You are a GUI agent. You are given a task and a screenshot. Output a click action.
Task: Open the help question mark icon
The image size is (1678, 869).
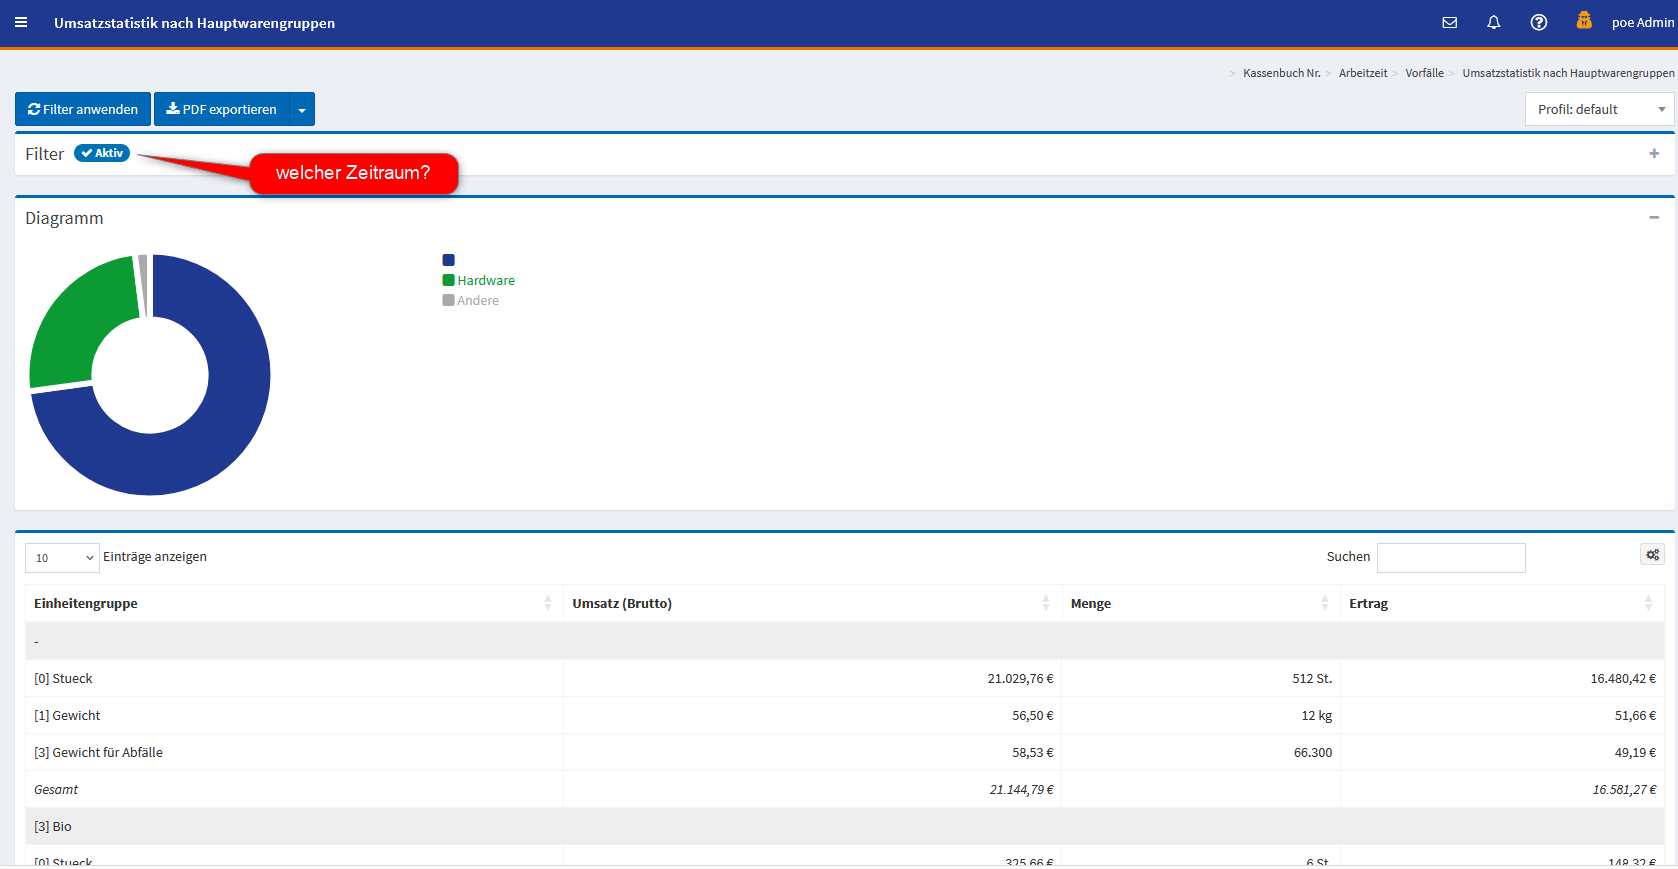click(x=1538, y=22)
